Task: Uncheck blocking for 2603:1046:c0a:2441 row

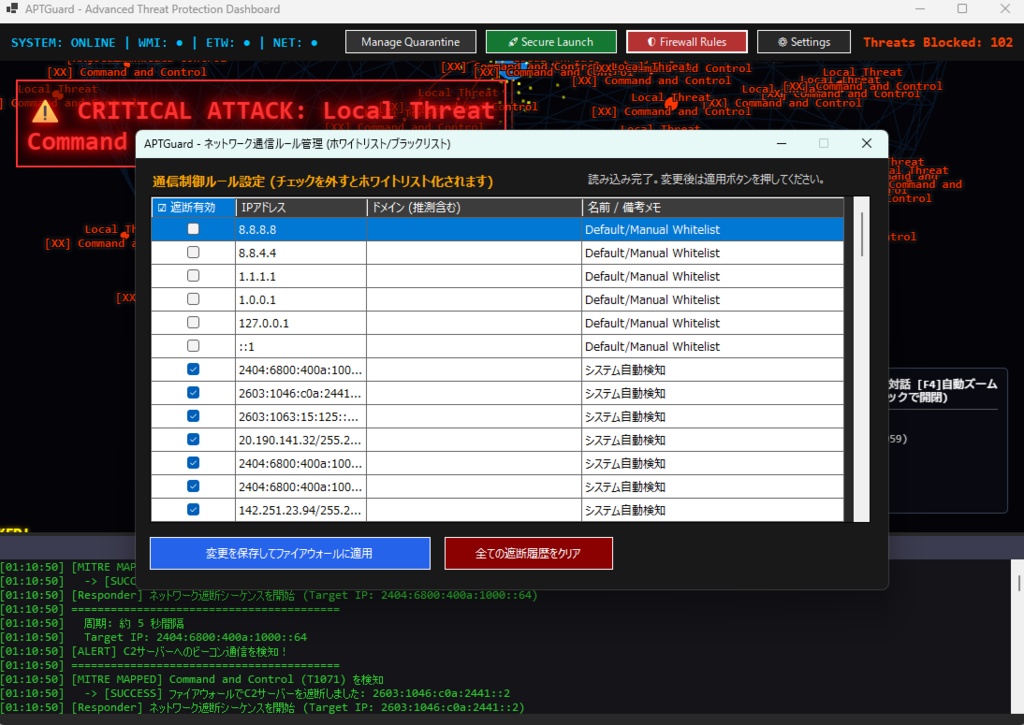Action: point(193,393)
